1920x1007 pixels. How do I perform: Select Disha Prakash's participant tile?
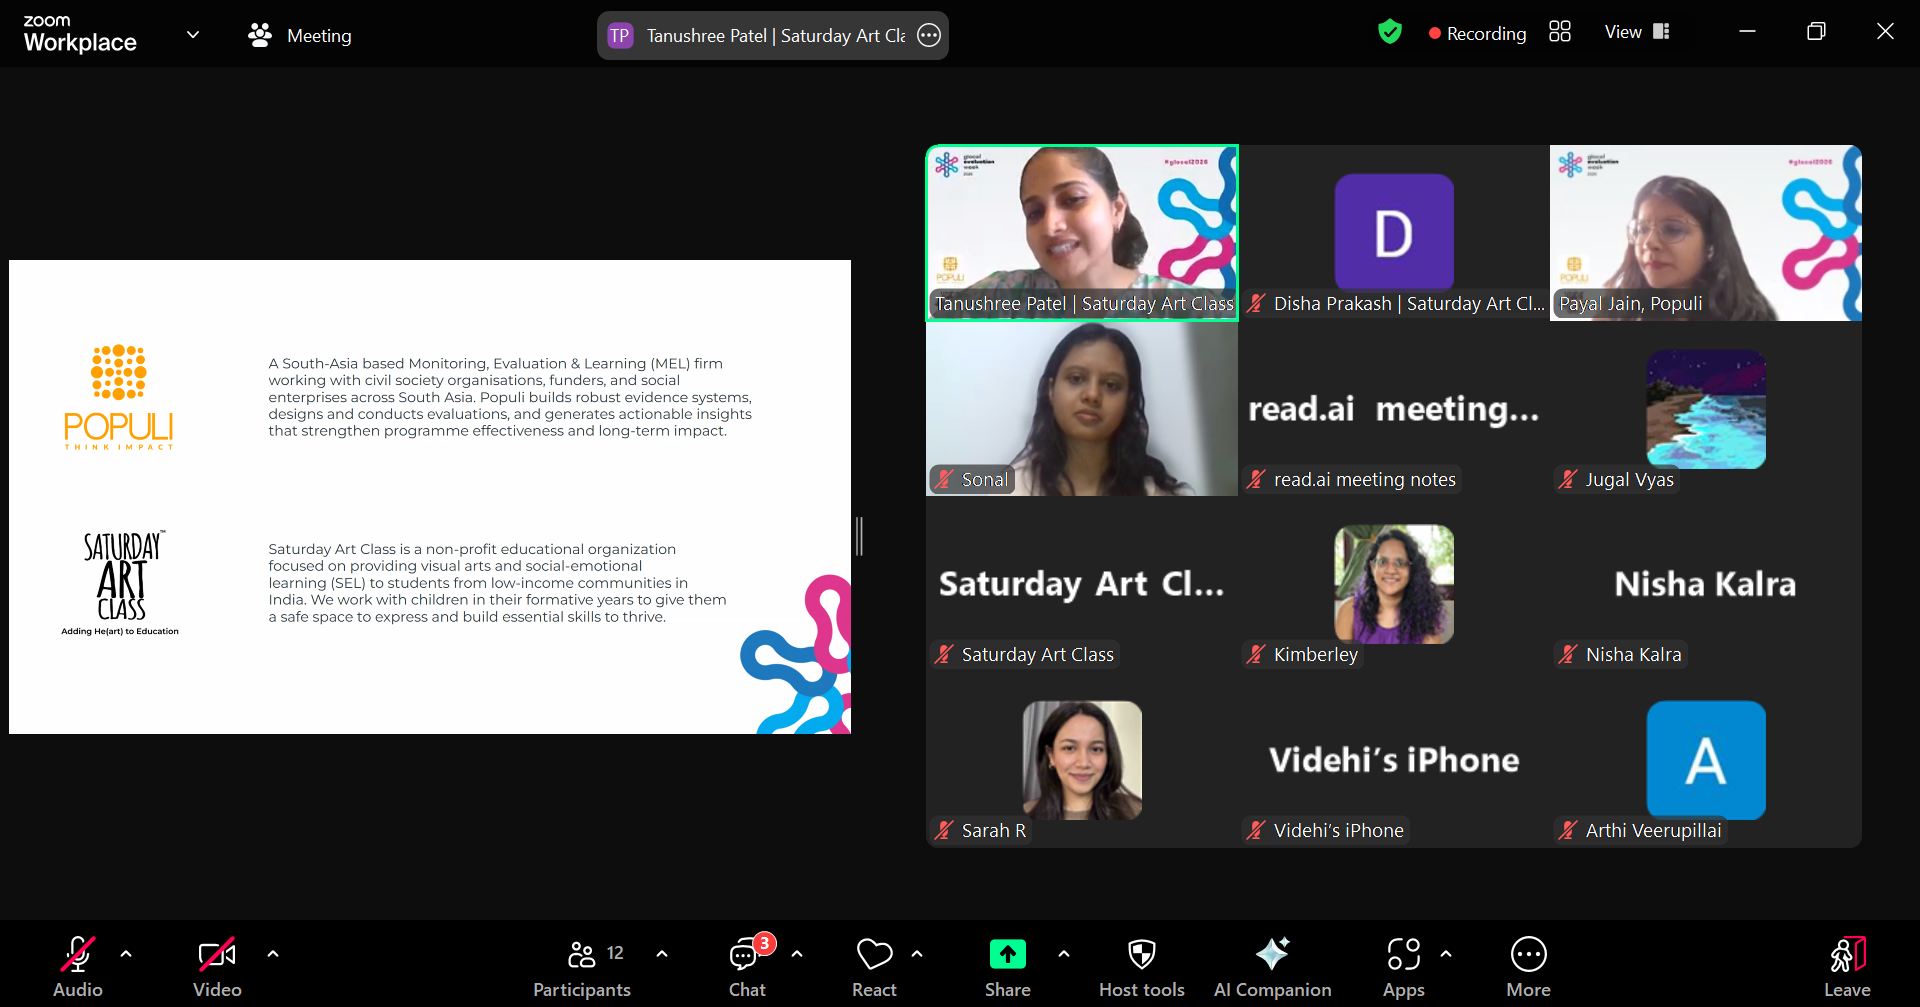(1394, 233)
